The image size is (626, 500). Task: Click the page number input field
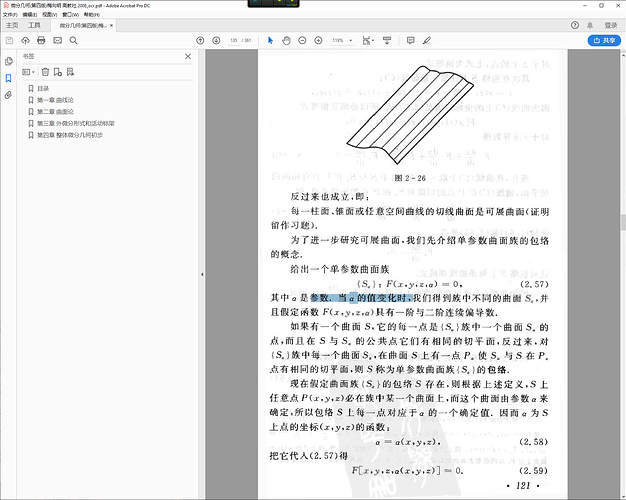click(234, 40)
